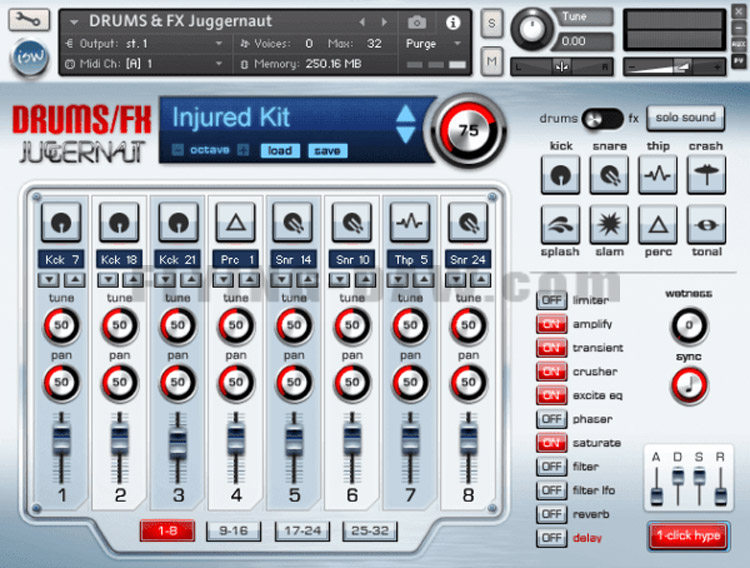
Task: Select the perc sound category icon
Action: point(658,224)
